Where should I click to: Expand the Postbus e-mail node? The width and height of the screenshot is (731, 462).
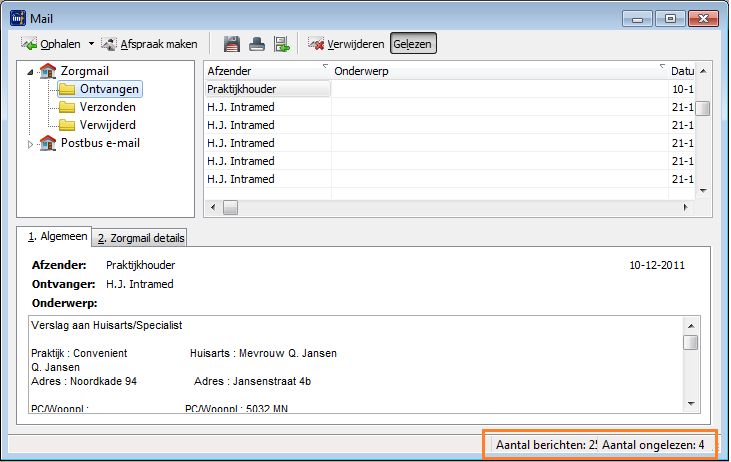pyautogui.click(x=30, y=144)
